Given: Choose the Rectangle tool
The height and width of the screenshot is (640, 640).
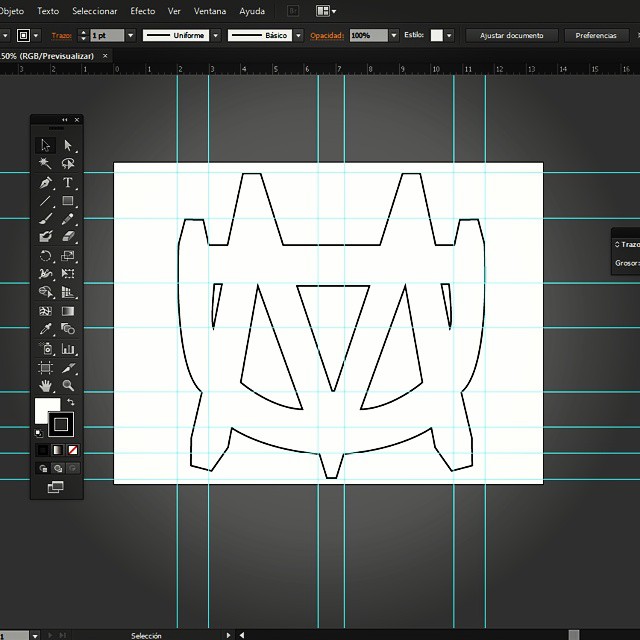Looking at the screenshot, I should tap(68, 200).
